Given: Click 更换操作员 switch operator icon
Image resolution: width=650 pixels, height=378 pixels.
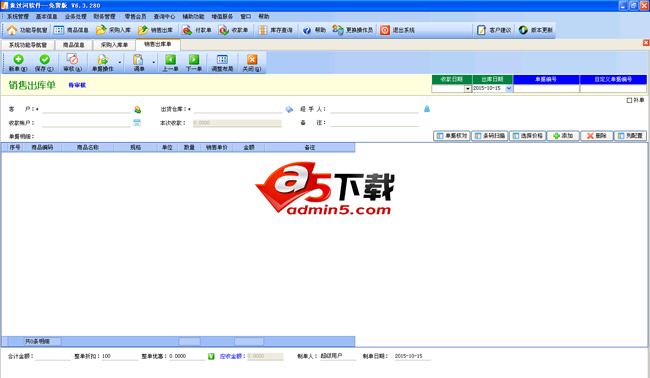Looking at the screenshot, I should pyautogui.click(x=338, y=30).
